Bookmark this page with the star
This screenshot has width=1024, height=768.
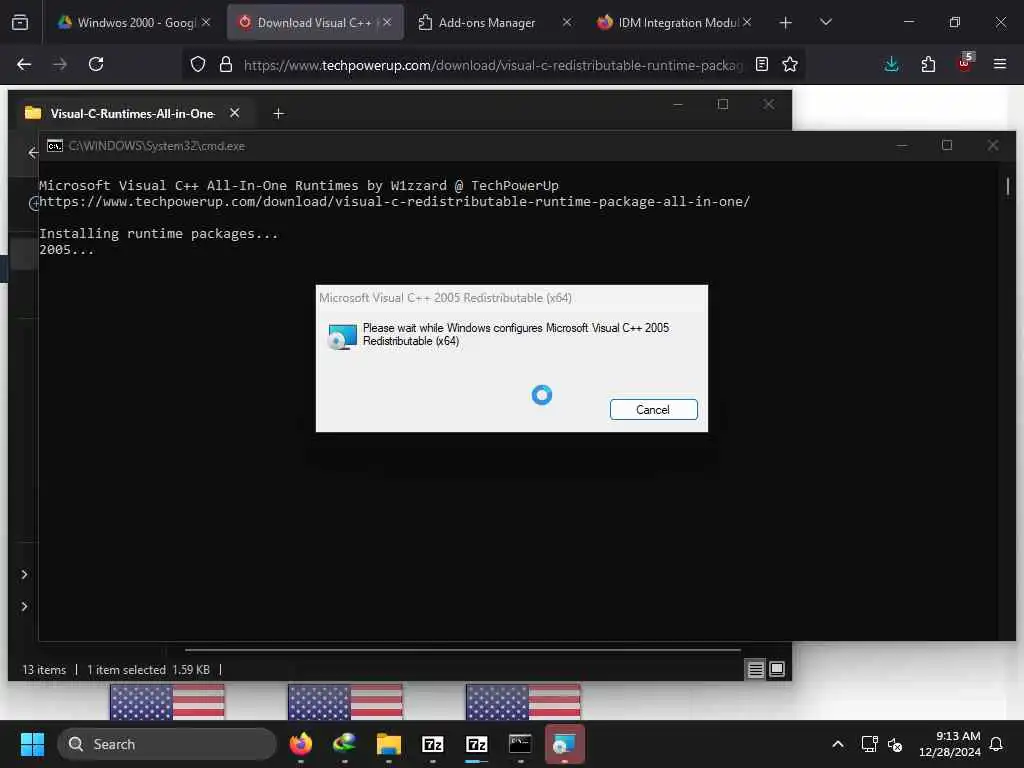[790, 64]
